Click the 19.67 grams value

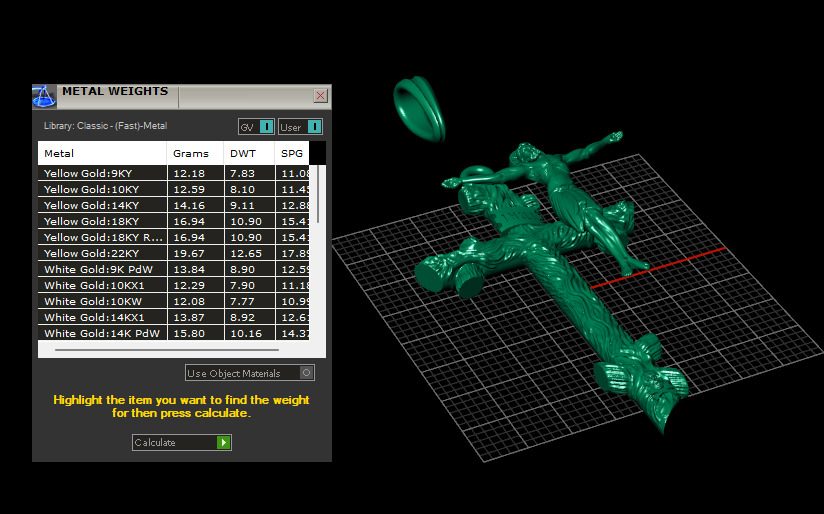click(189, 253)
